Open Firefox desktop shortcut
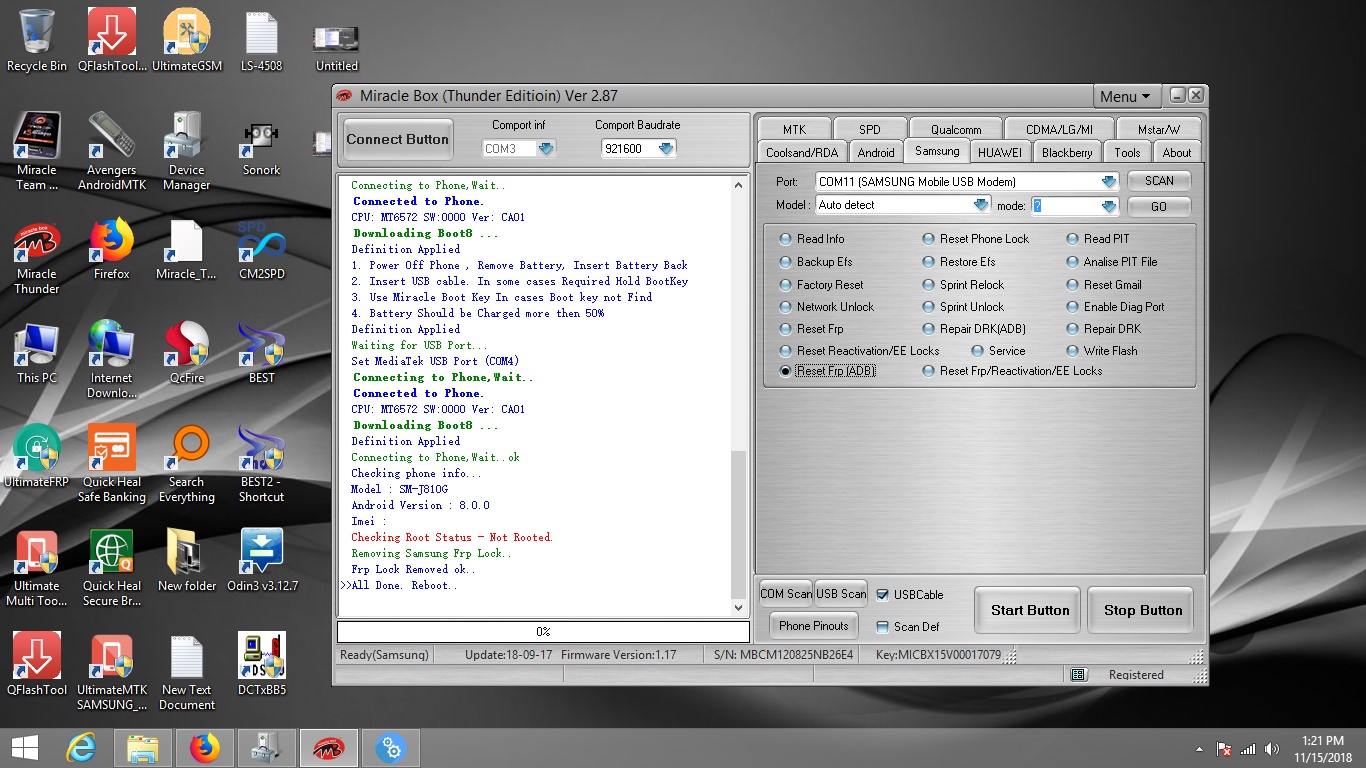This screenshot has width=1366, height=768. [x=112, y=249]
